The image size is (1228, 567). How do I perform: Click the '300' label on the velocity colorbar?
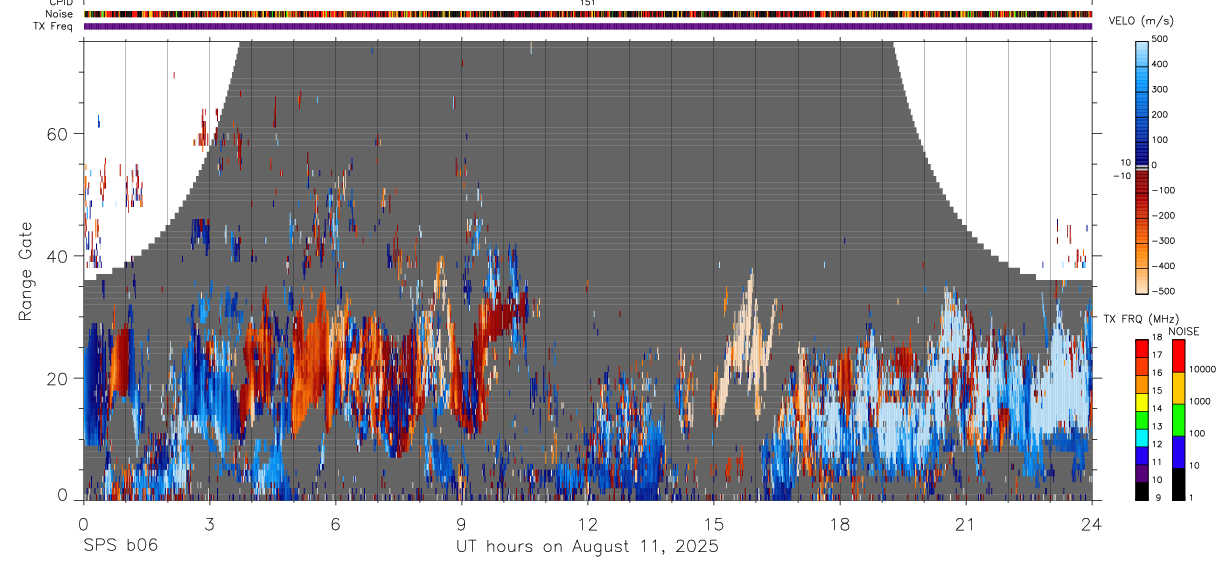coord(1160,89)
